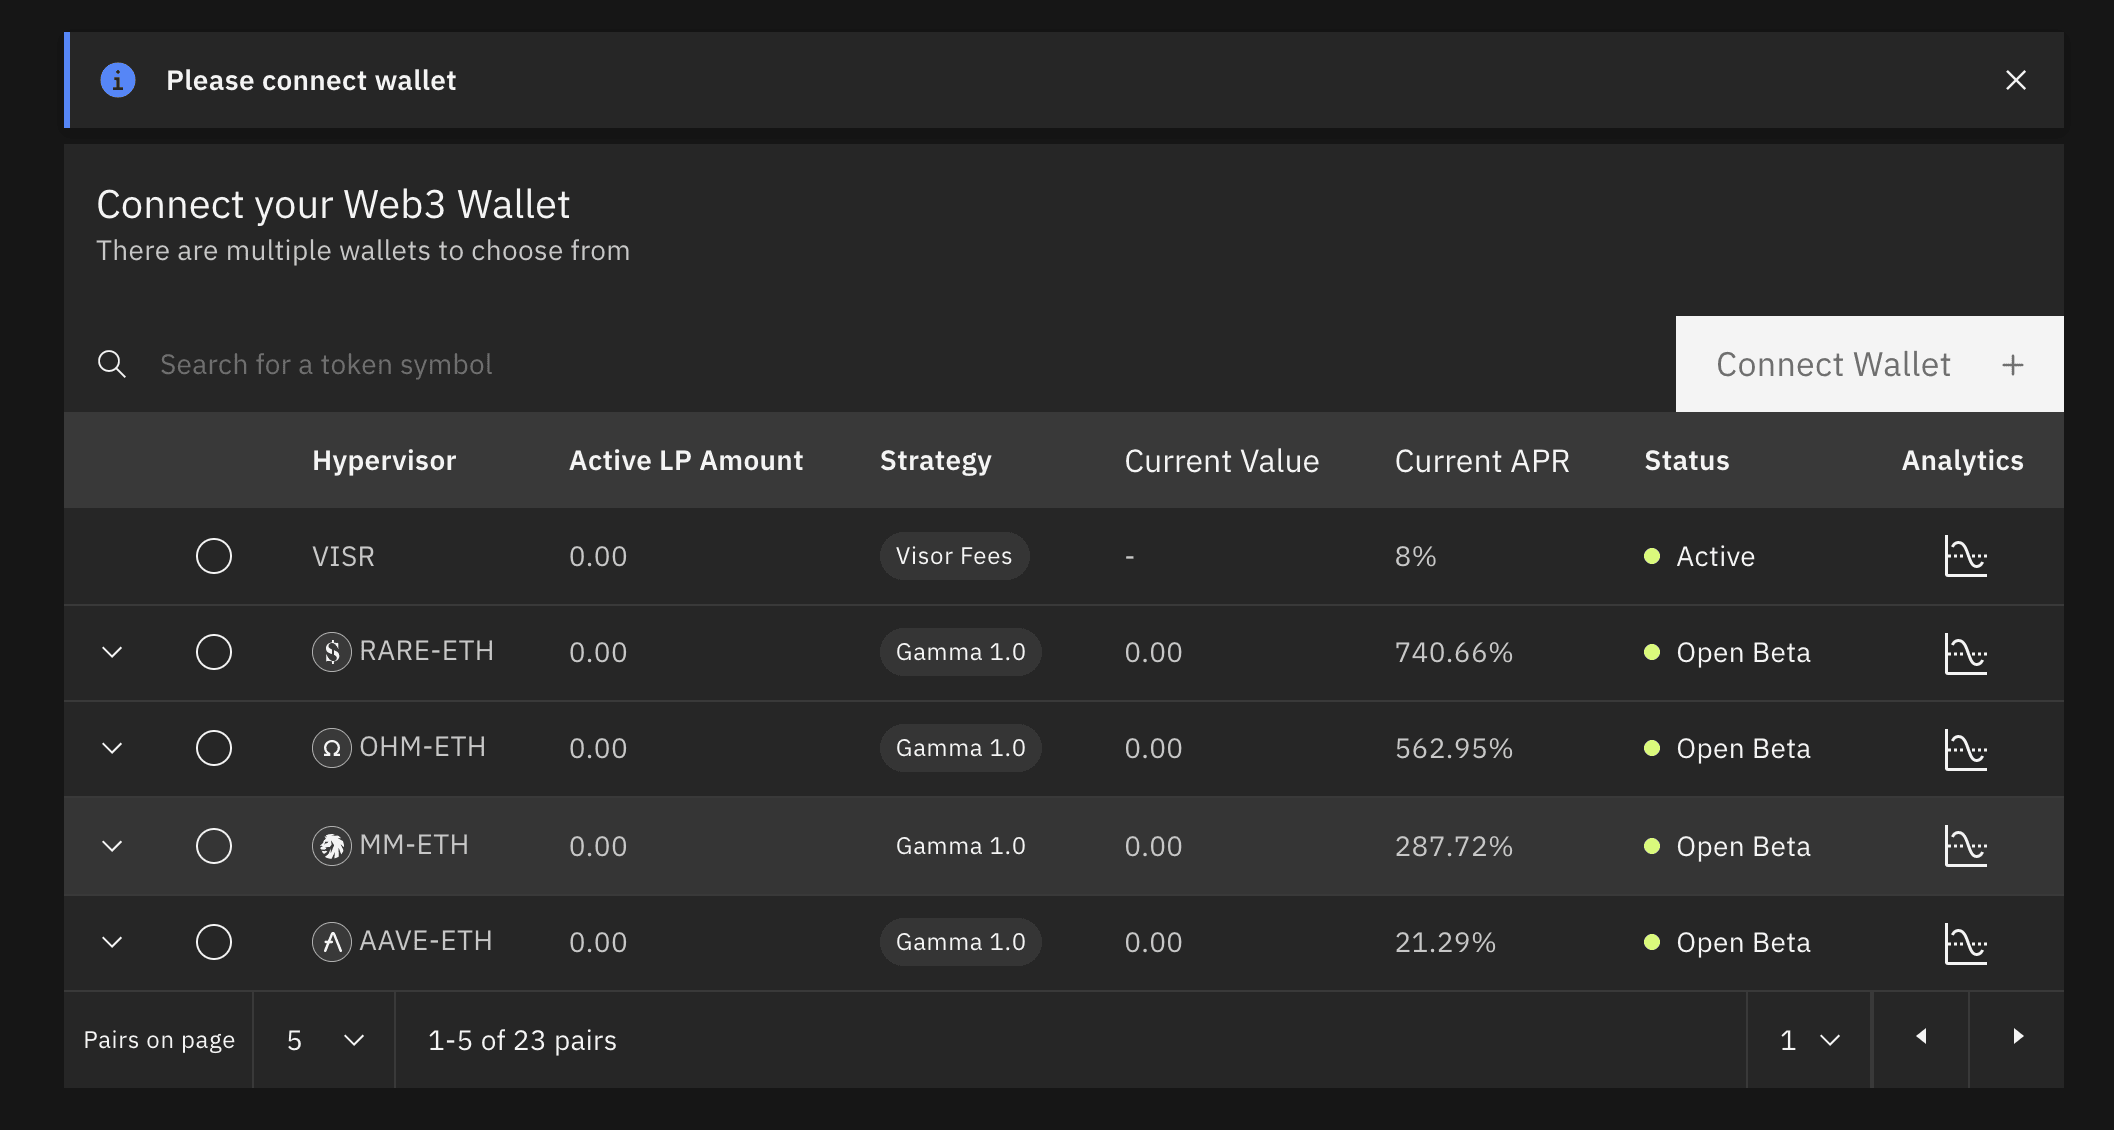Select the RARE-ETH radio button
This screenshot has width=2114, height=1130.
[x=214, y=652]
